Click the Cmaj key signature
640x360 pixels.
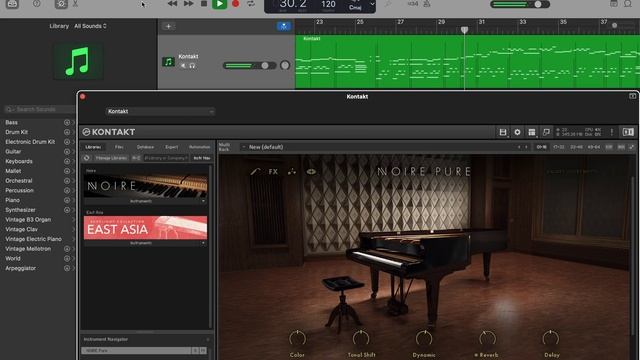point(355,7)
